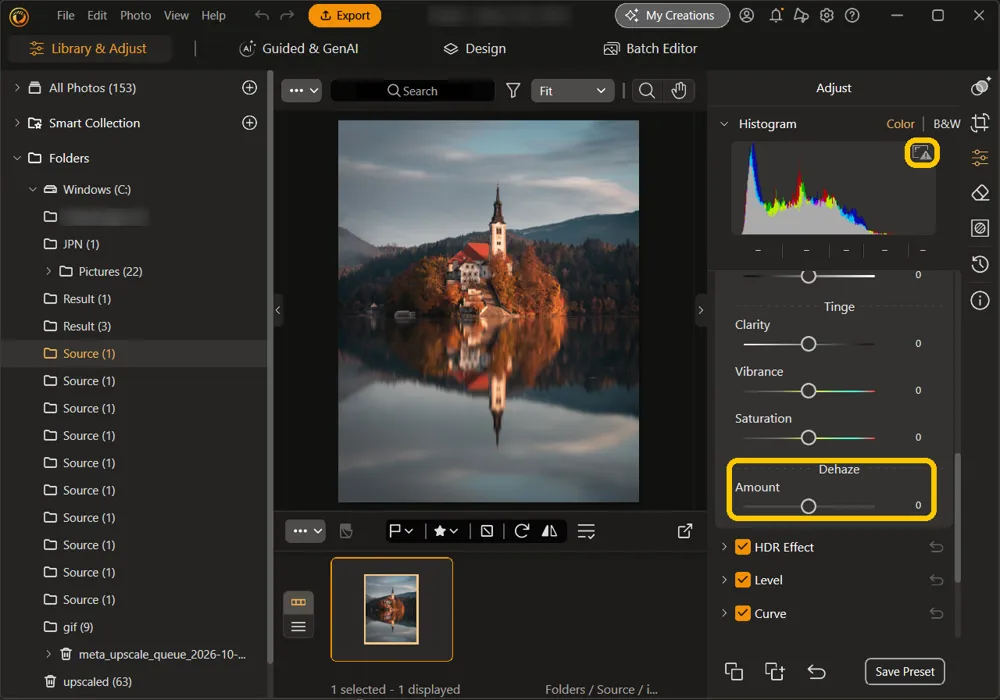
Task: Open the Fit zoom level dropdown
Action: coord(572,91)
